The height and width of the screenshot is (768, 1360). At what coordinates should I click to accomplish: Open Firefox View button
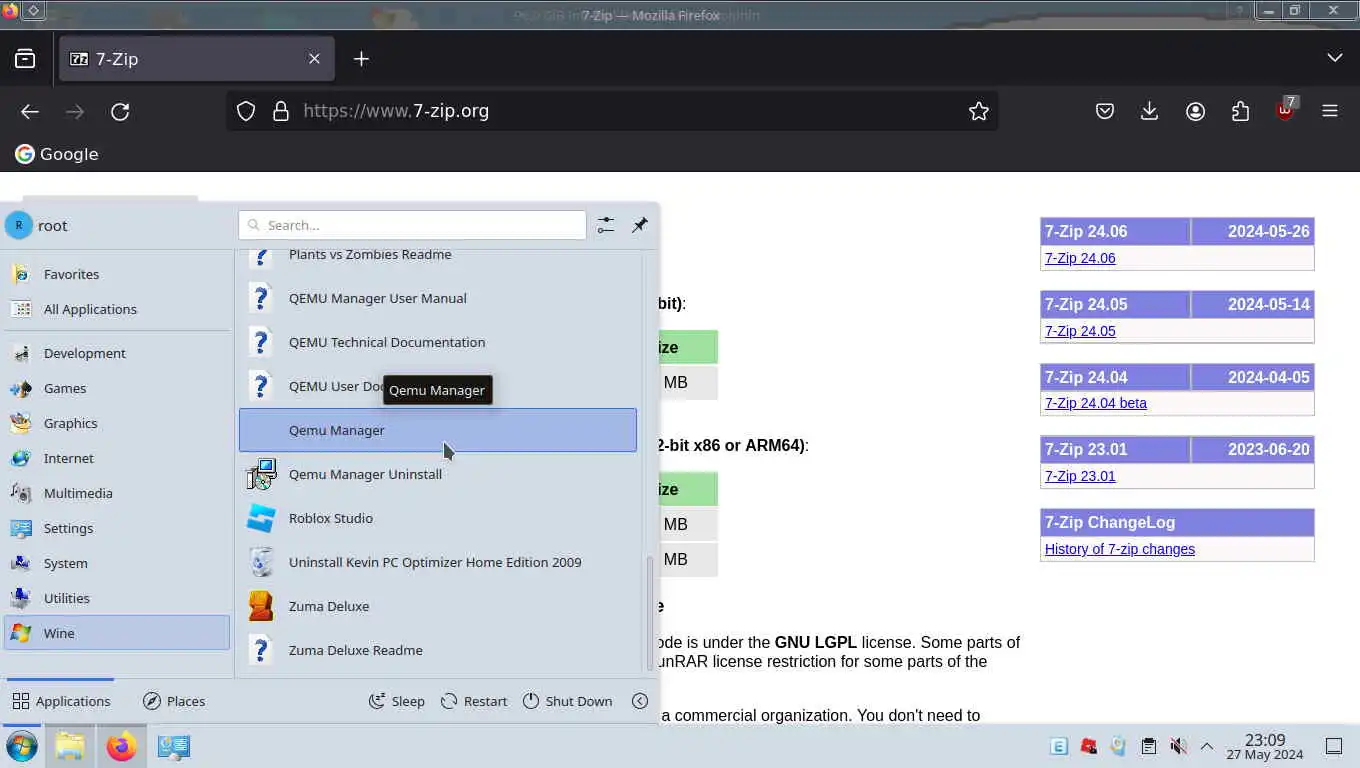[x=25, y=59]
